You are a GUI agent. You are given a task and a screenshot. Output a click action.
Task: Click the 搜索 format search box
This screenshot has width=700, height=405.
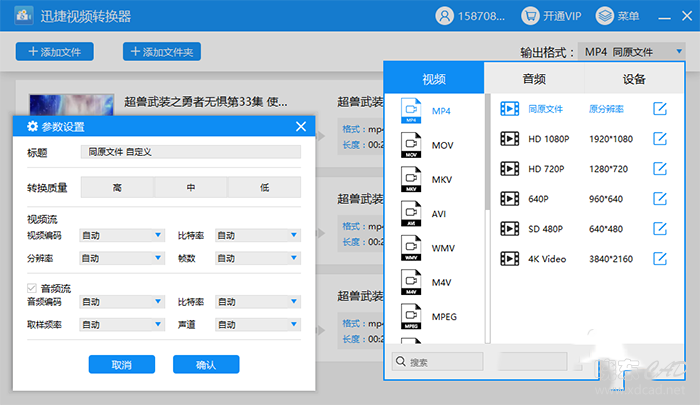tap(438, 361)
